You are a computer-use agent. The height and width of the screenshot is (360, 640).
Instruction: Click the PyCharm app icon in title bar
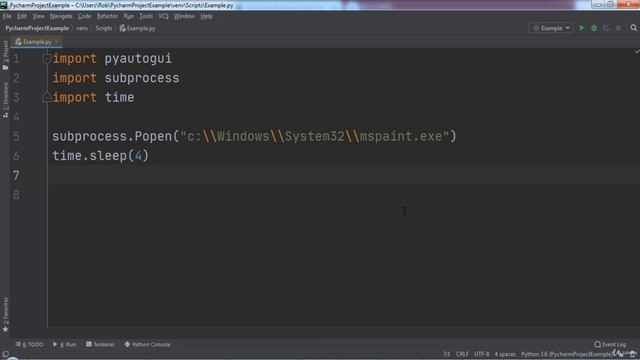click(4, 5)
